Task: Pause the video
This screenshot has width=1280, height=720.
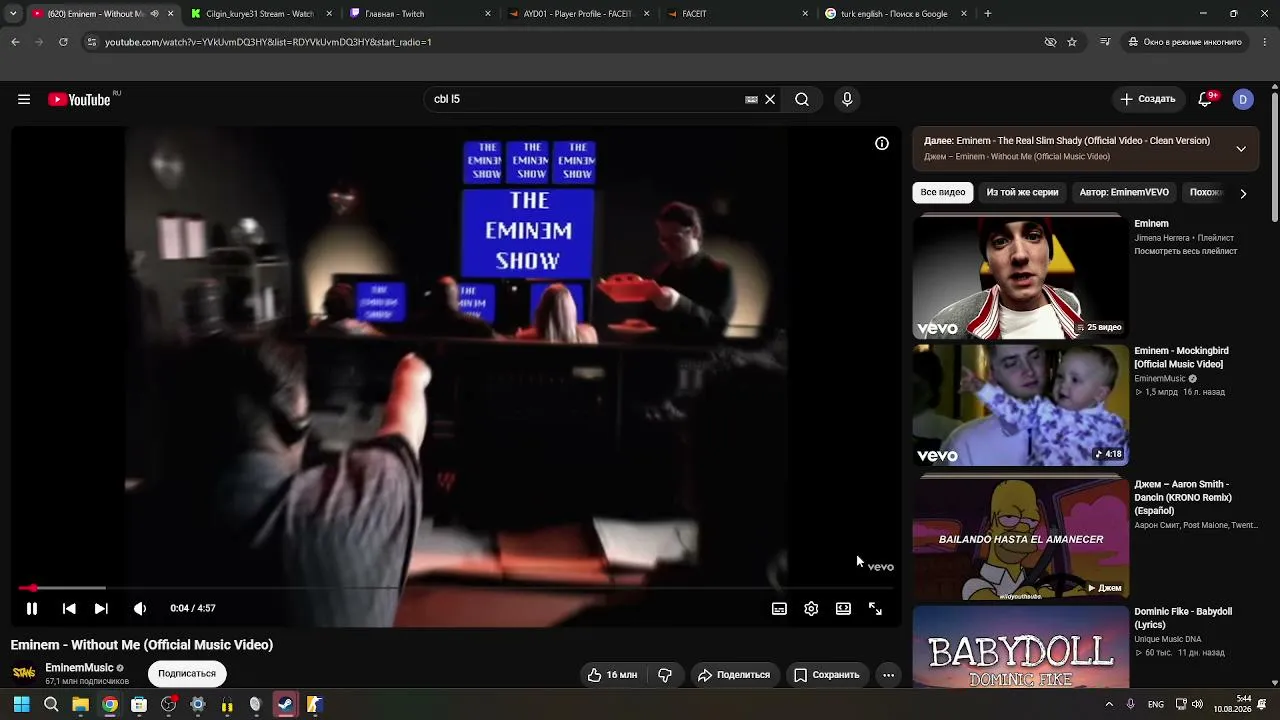Action: [x=32, y=608]
